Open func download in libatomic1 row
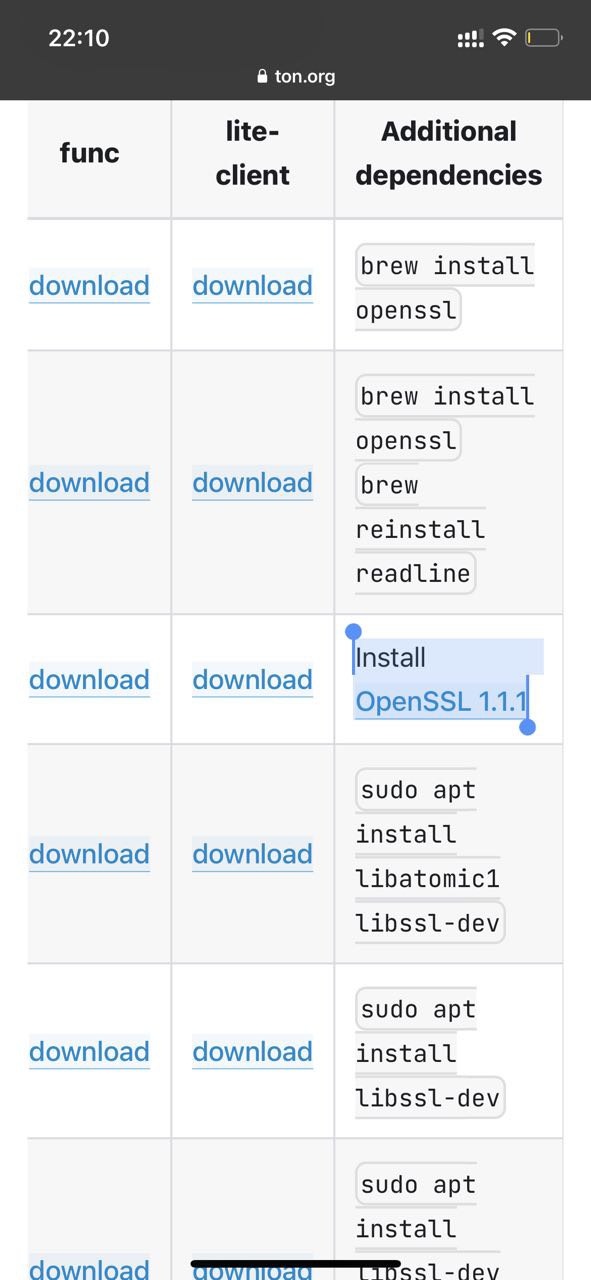Image resolution: width=591 pixels, height=1280 pixels. point(89,854)
